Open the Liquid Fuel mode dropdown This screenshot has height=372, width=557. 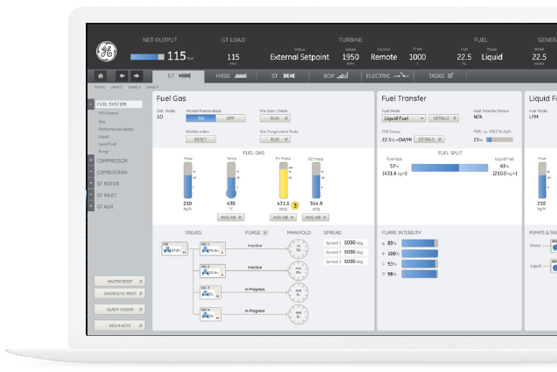(x=404, y=118)
